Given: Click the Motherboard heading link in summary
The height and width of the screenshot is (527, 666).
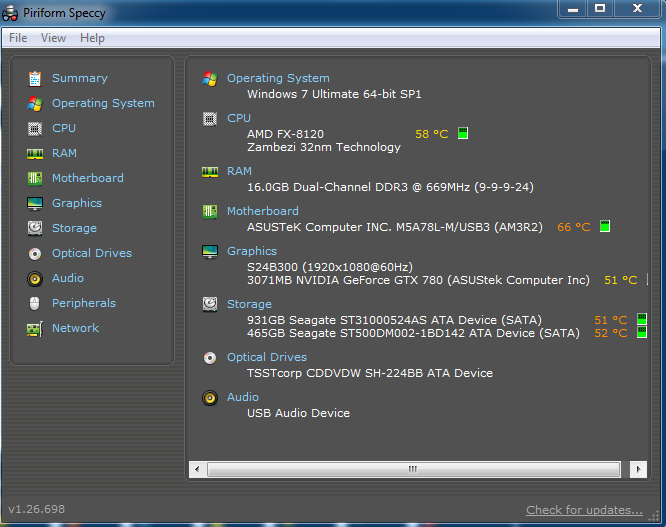Looking at the screenshot, I should 263,211.
